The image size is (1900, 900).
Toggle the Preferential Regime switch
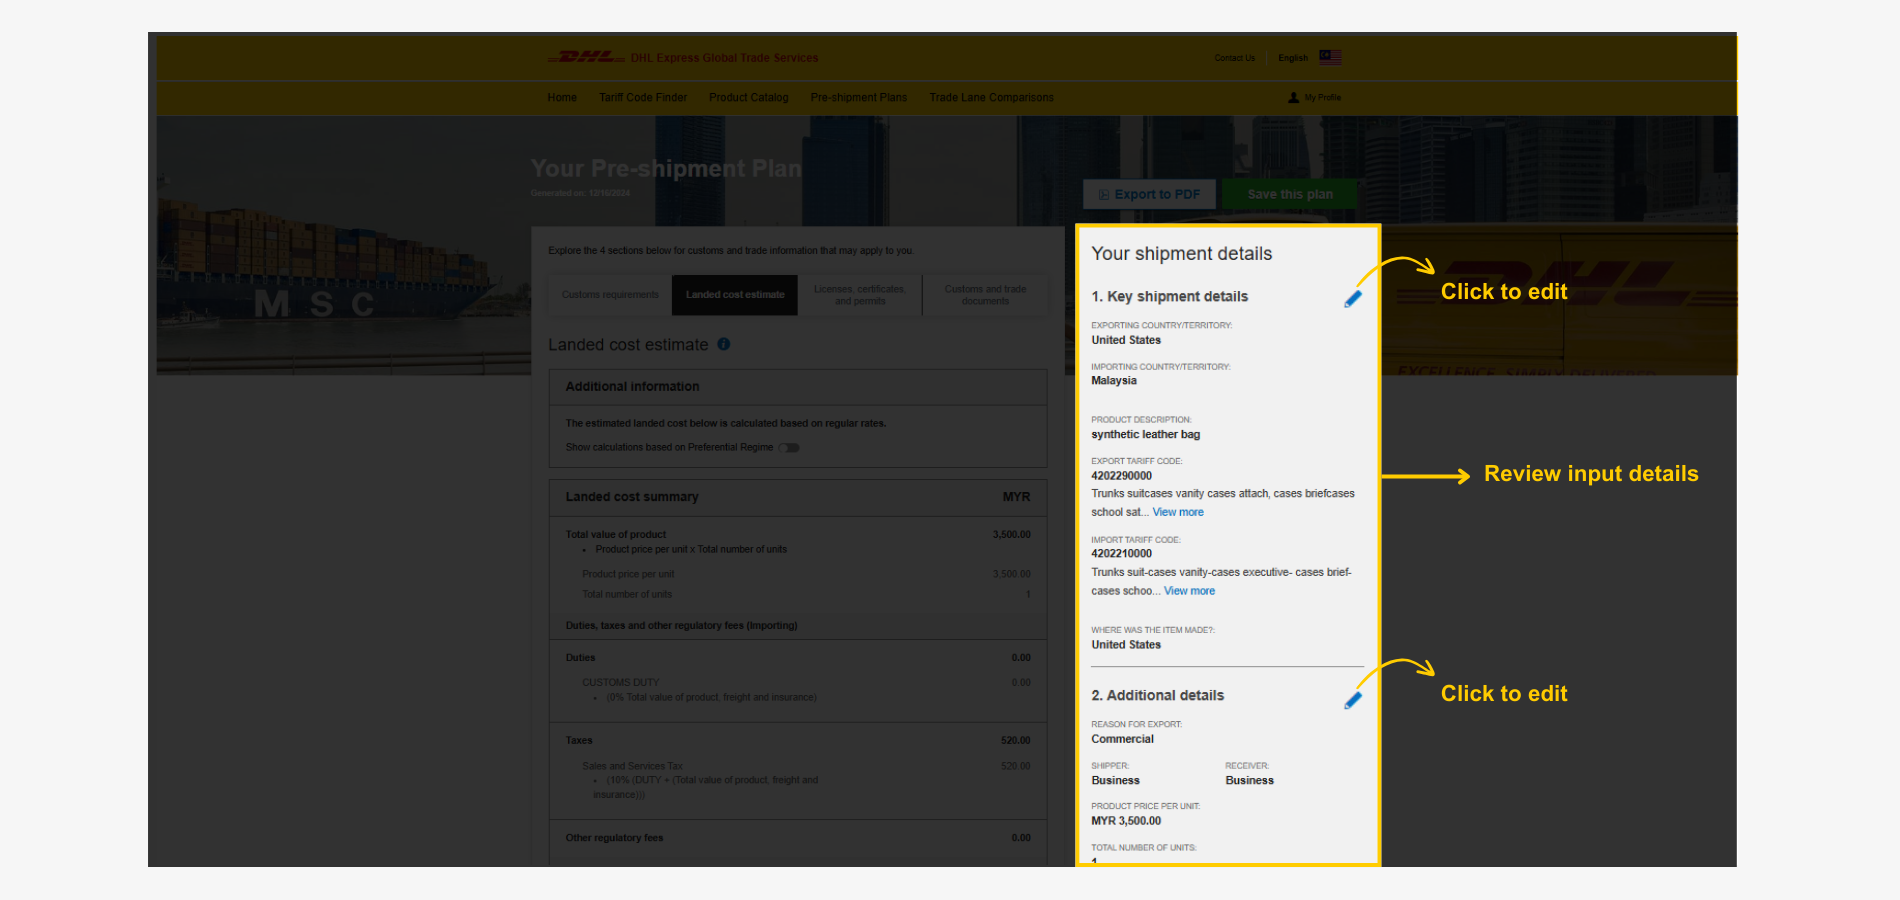point(789,447)
